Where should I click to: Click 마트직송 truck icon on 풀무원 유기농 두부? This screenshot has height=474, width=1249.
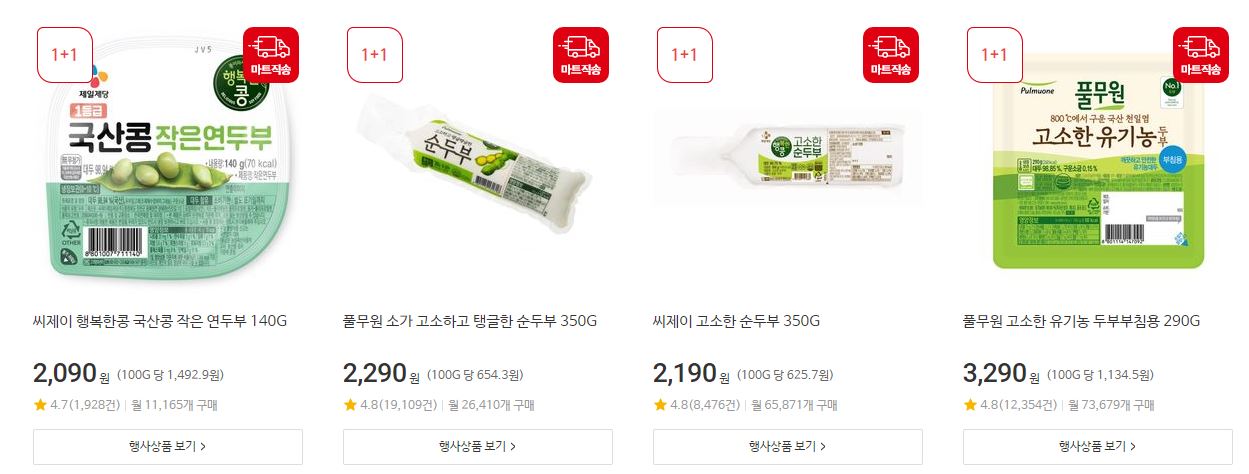pyautogui.click(x=1201, y=54)
